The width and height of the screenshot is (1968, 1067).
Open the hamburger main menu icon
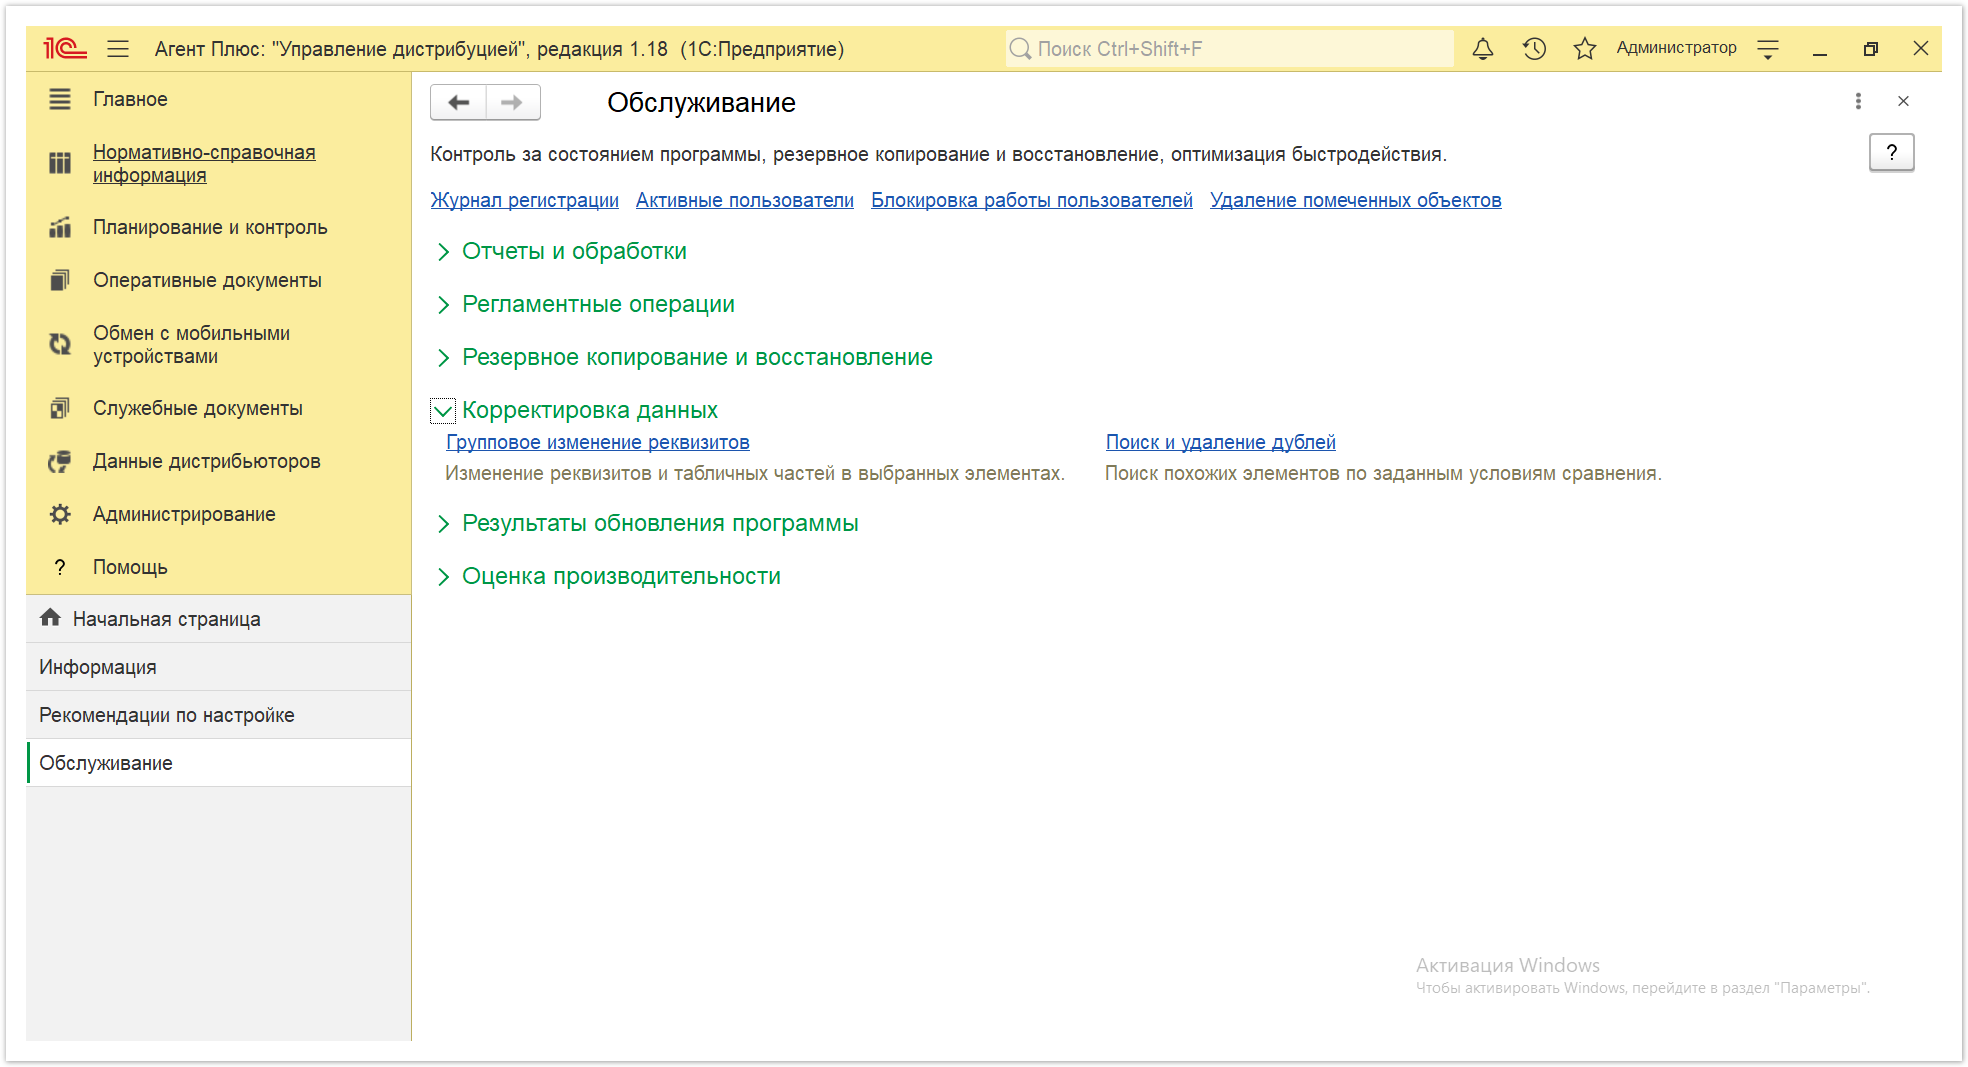tap(118, 48)
